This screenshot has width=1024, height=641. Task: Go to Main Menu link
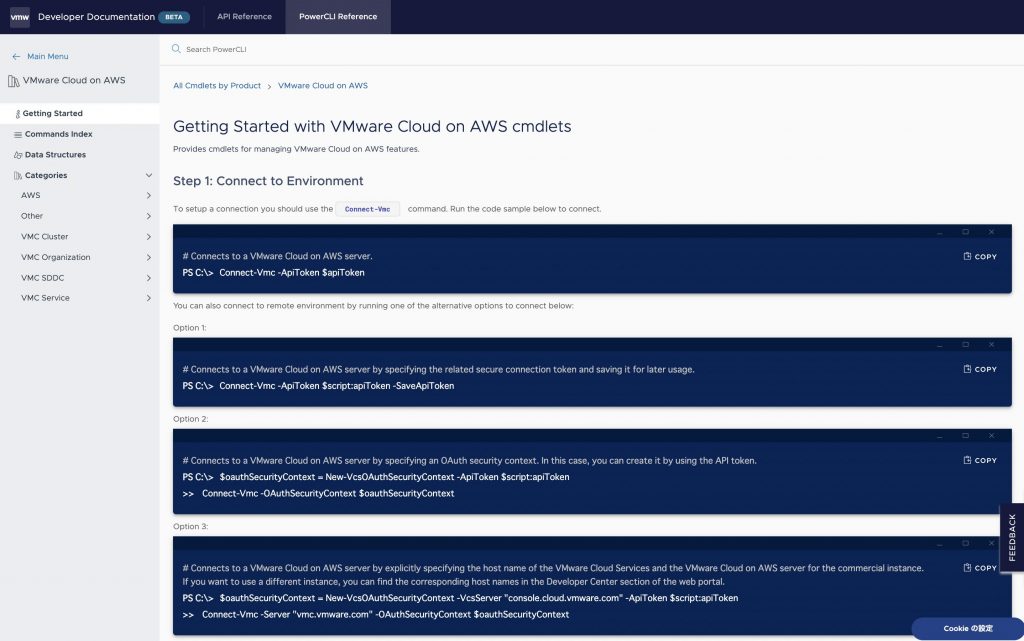point(48,57)
